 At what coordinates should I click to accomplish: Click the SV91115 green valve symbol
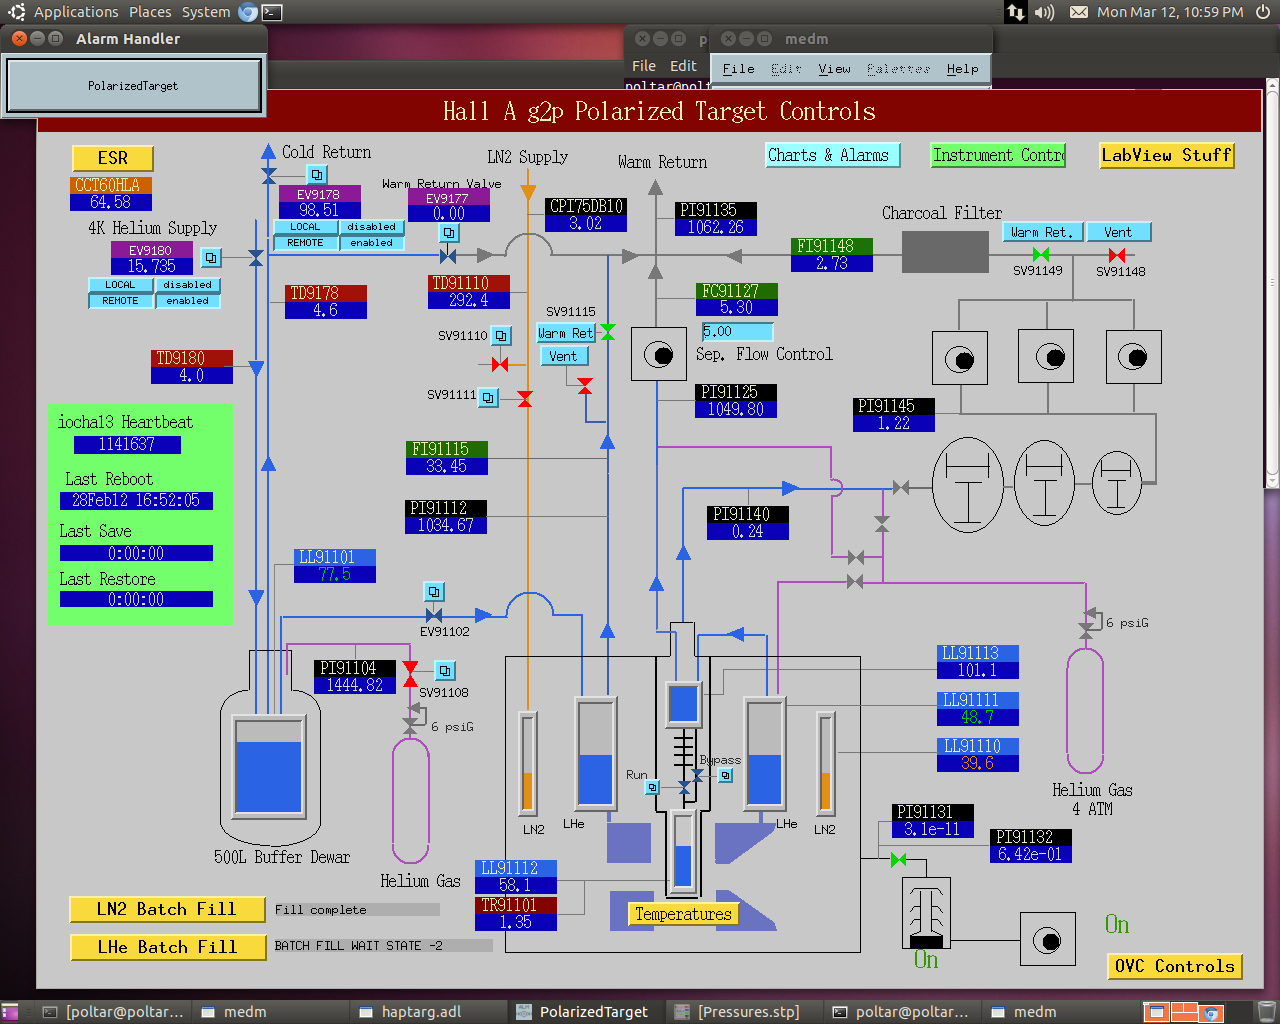(x=607, y=332)
